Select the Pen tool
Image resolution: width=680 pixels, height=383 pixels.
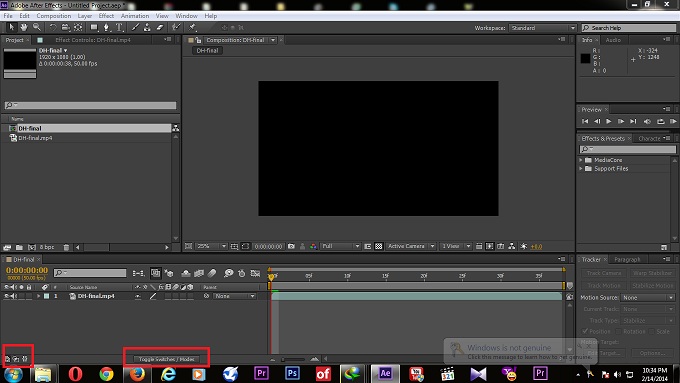(x=106, y=27)
